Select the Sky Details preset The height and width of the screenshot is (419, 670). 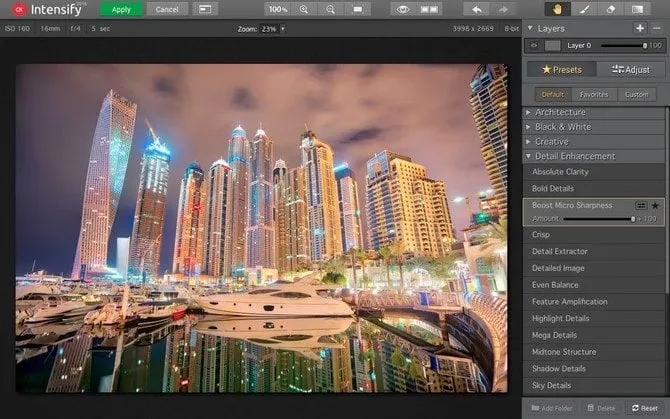pyautogui.click(x=552, y=385)
